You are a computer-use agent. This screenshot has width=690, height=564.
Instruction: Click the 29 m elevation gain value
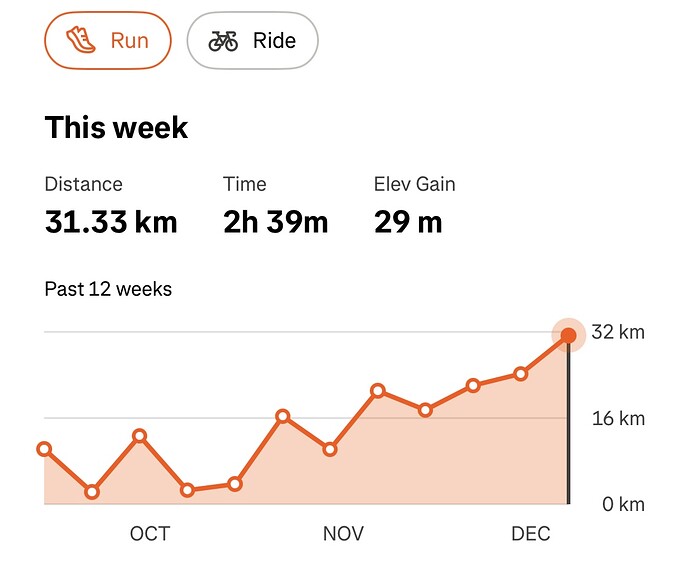[408, 221]
